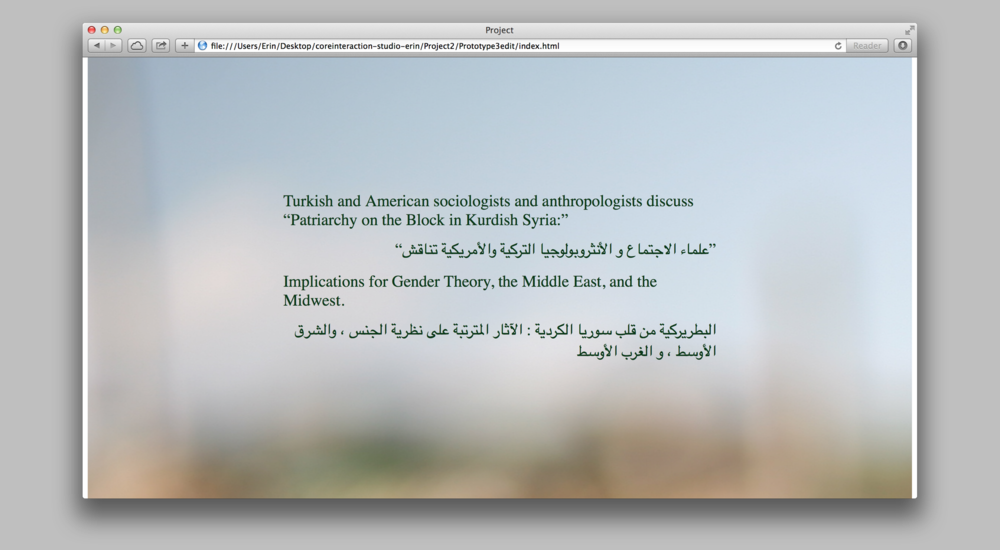The image size is (1000, 550).
Task: Click 'Implications for Gender Theory' paragraph
Action: 470,291
